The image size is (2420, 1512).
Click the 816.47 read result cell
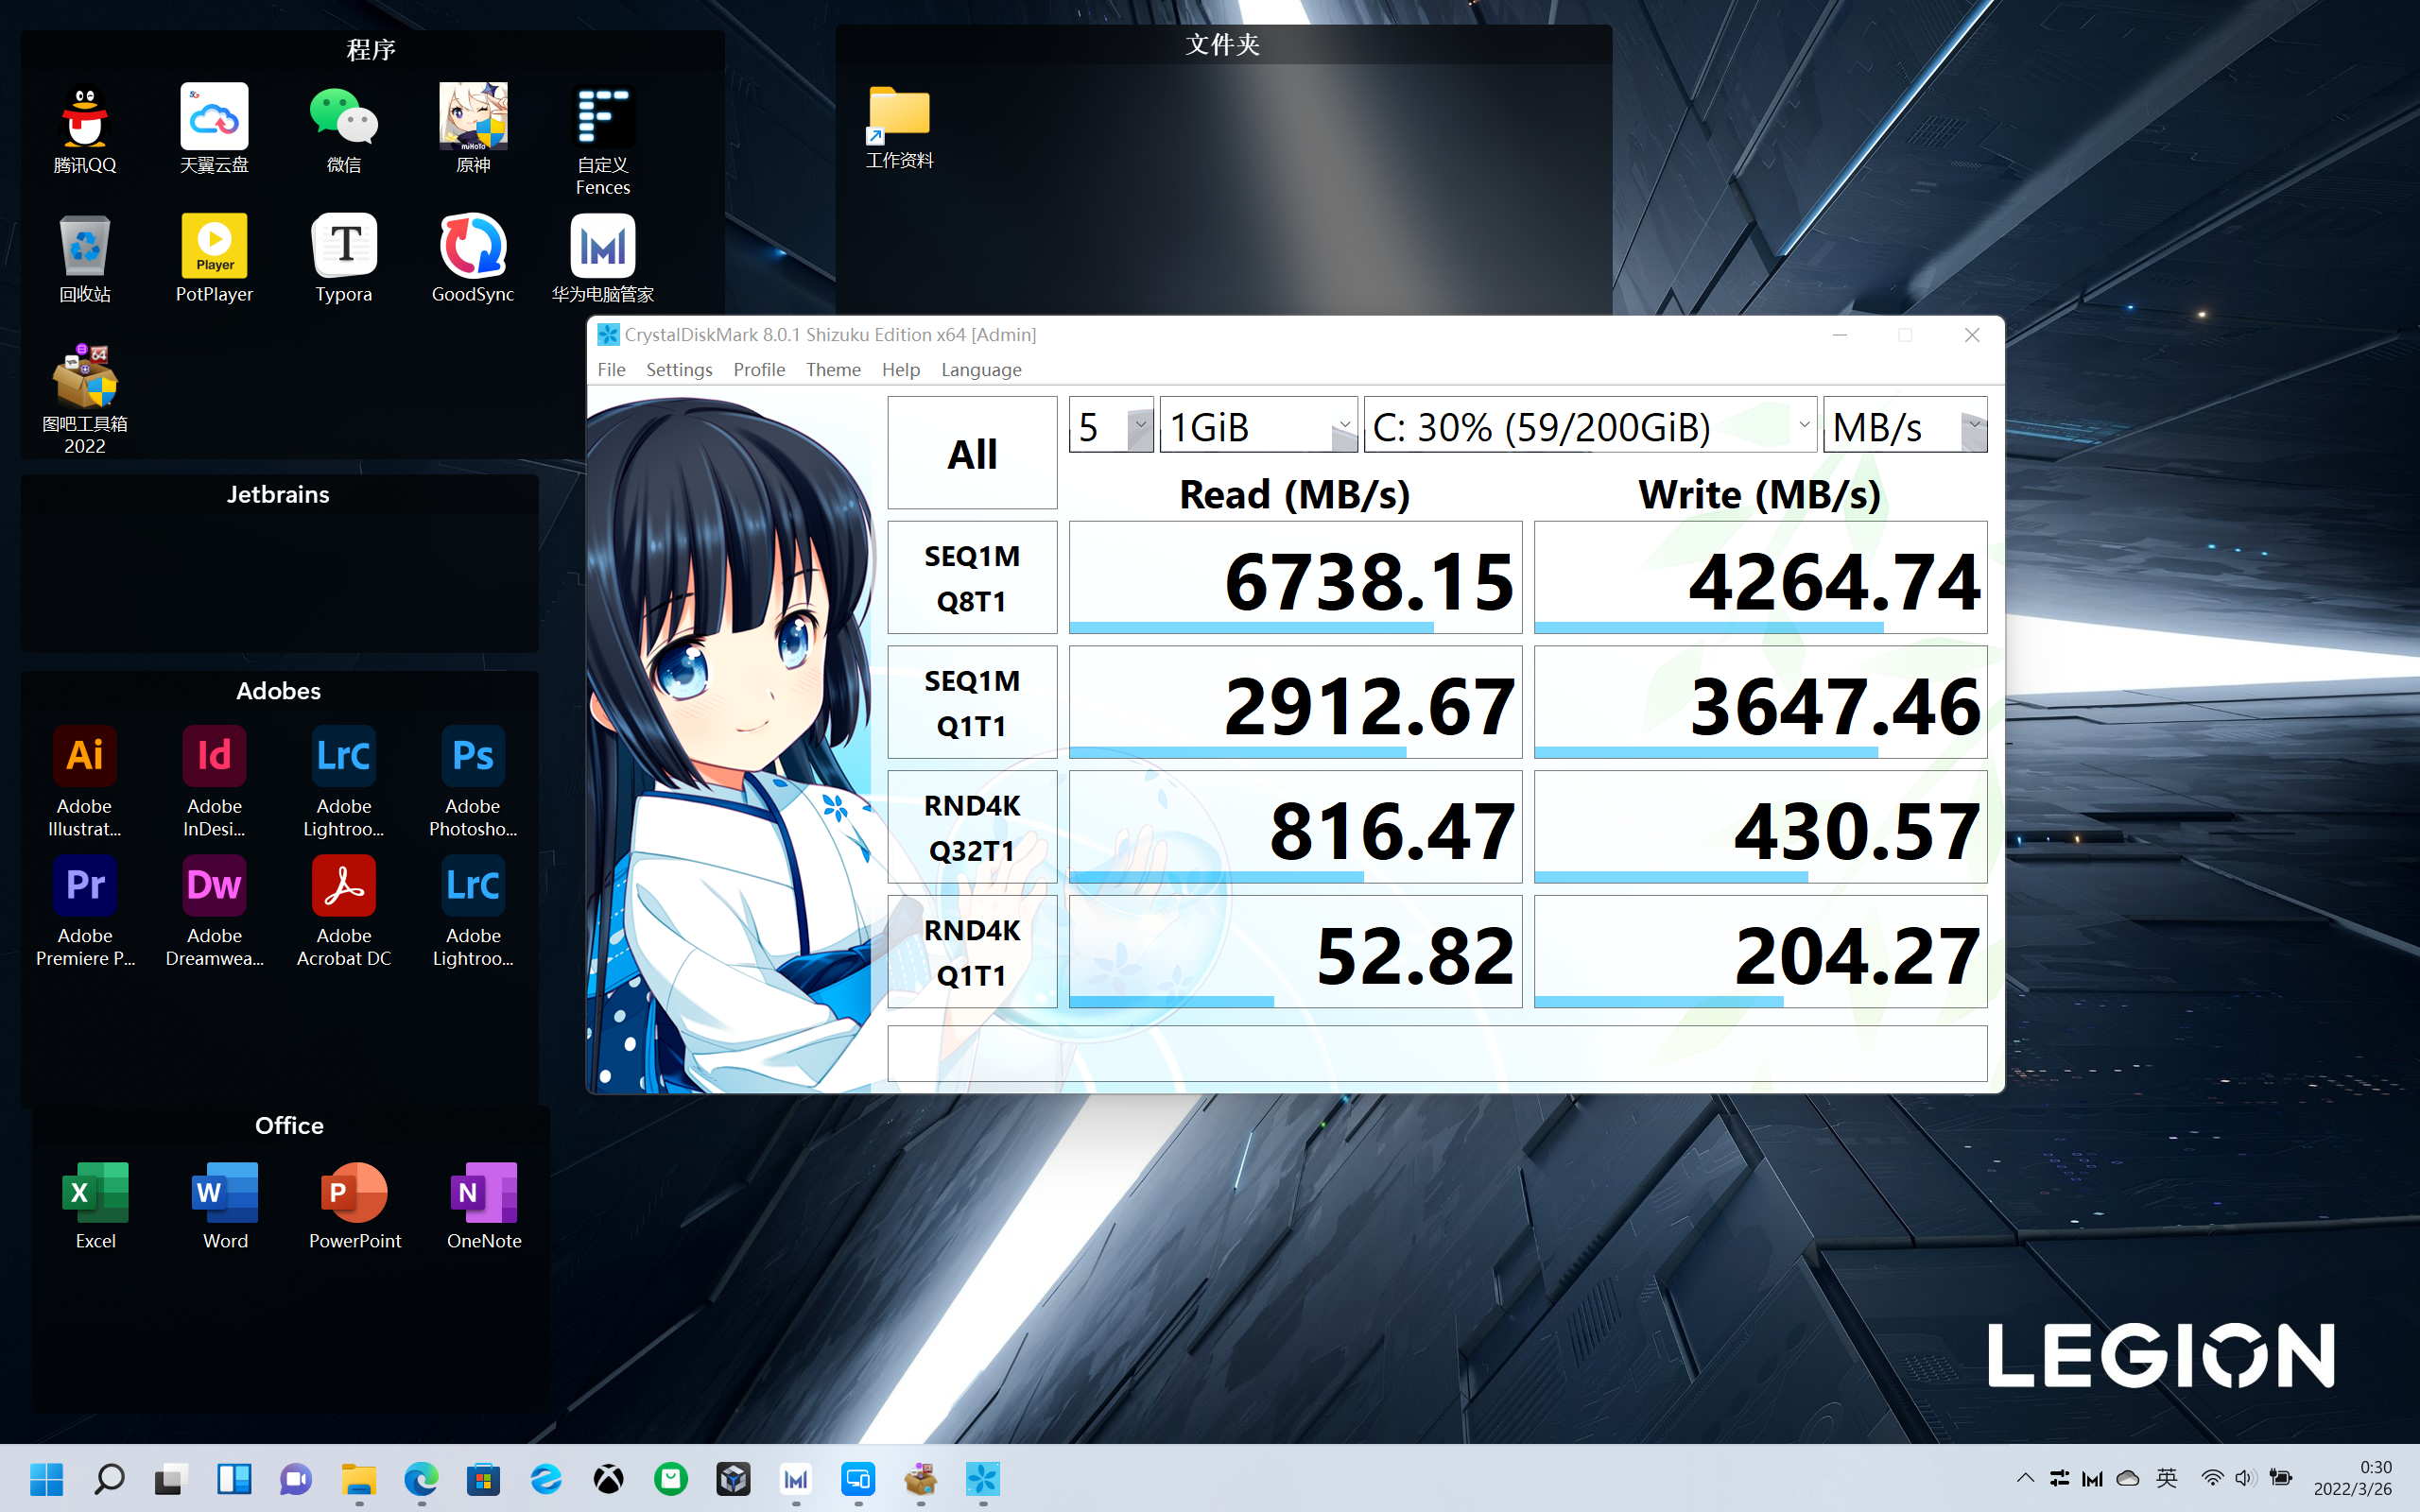(x=1295, y=827)
